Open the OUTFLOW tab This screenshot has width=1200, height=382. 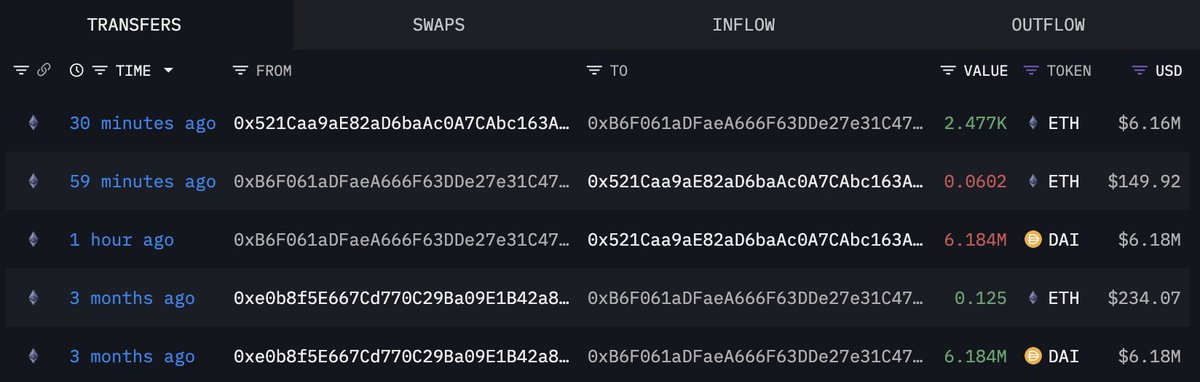[1048, 25]
